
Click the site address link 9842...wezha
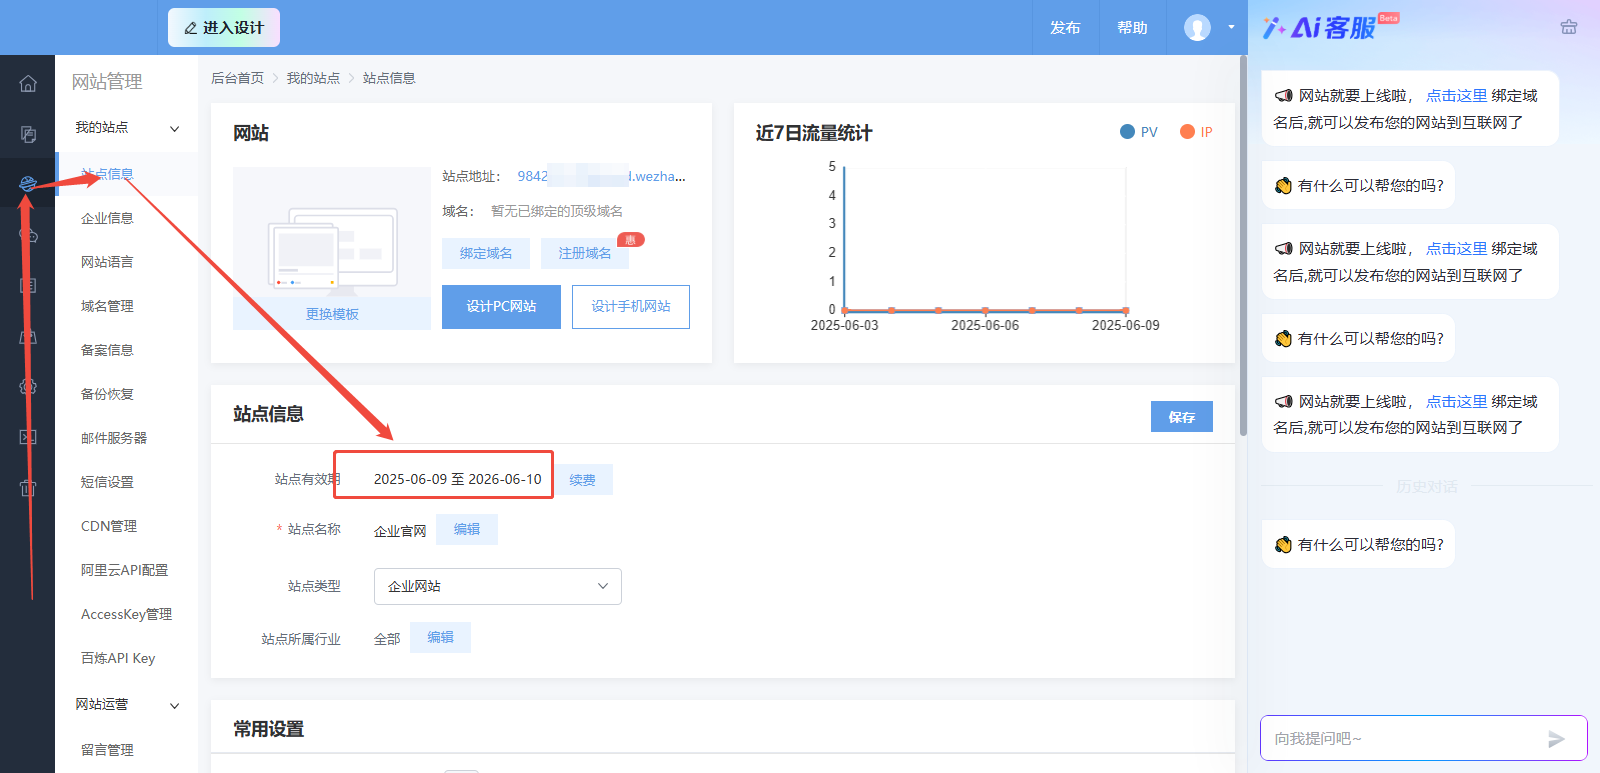tap(601, 176)
